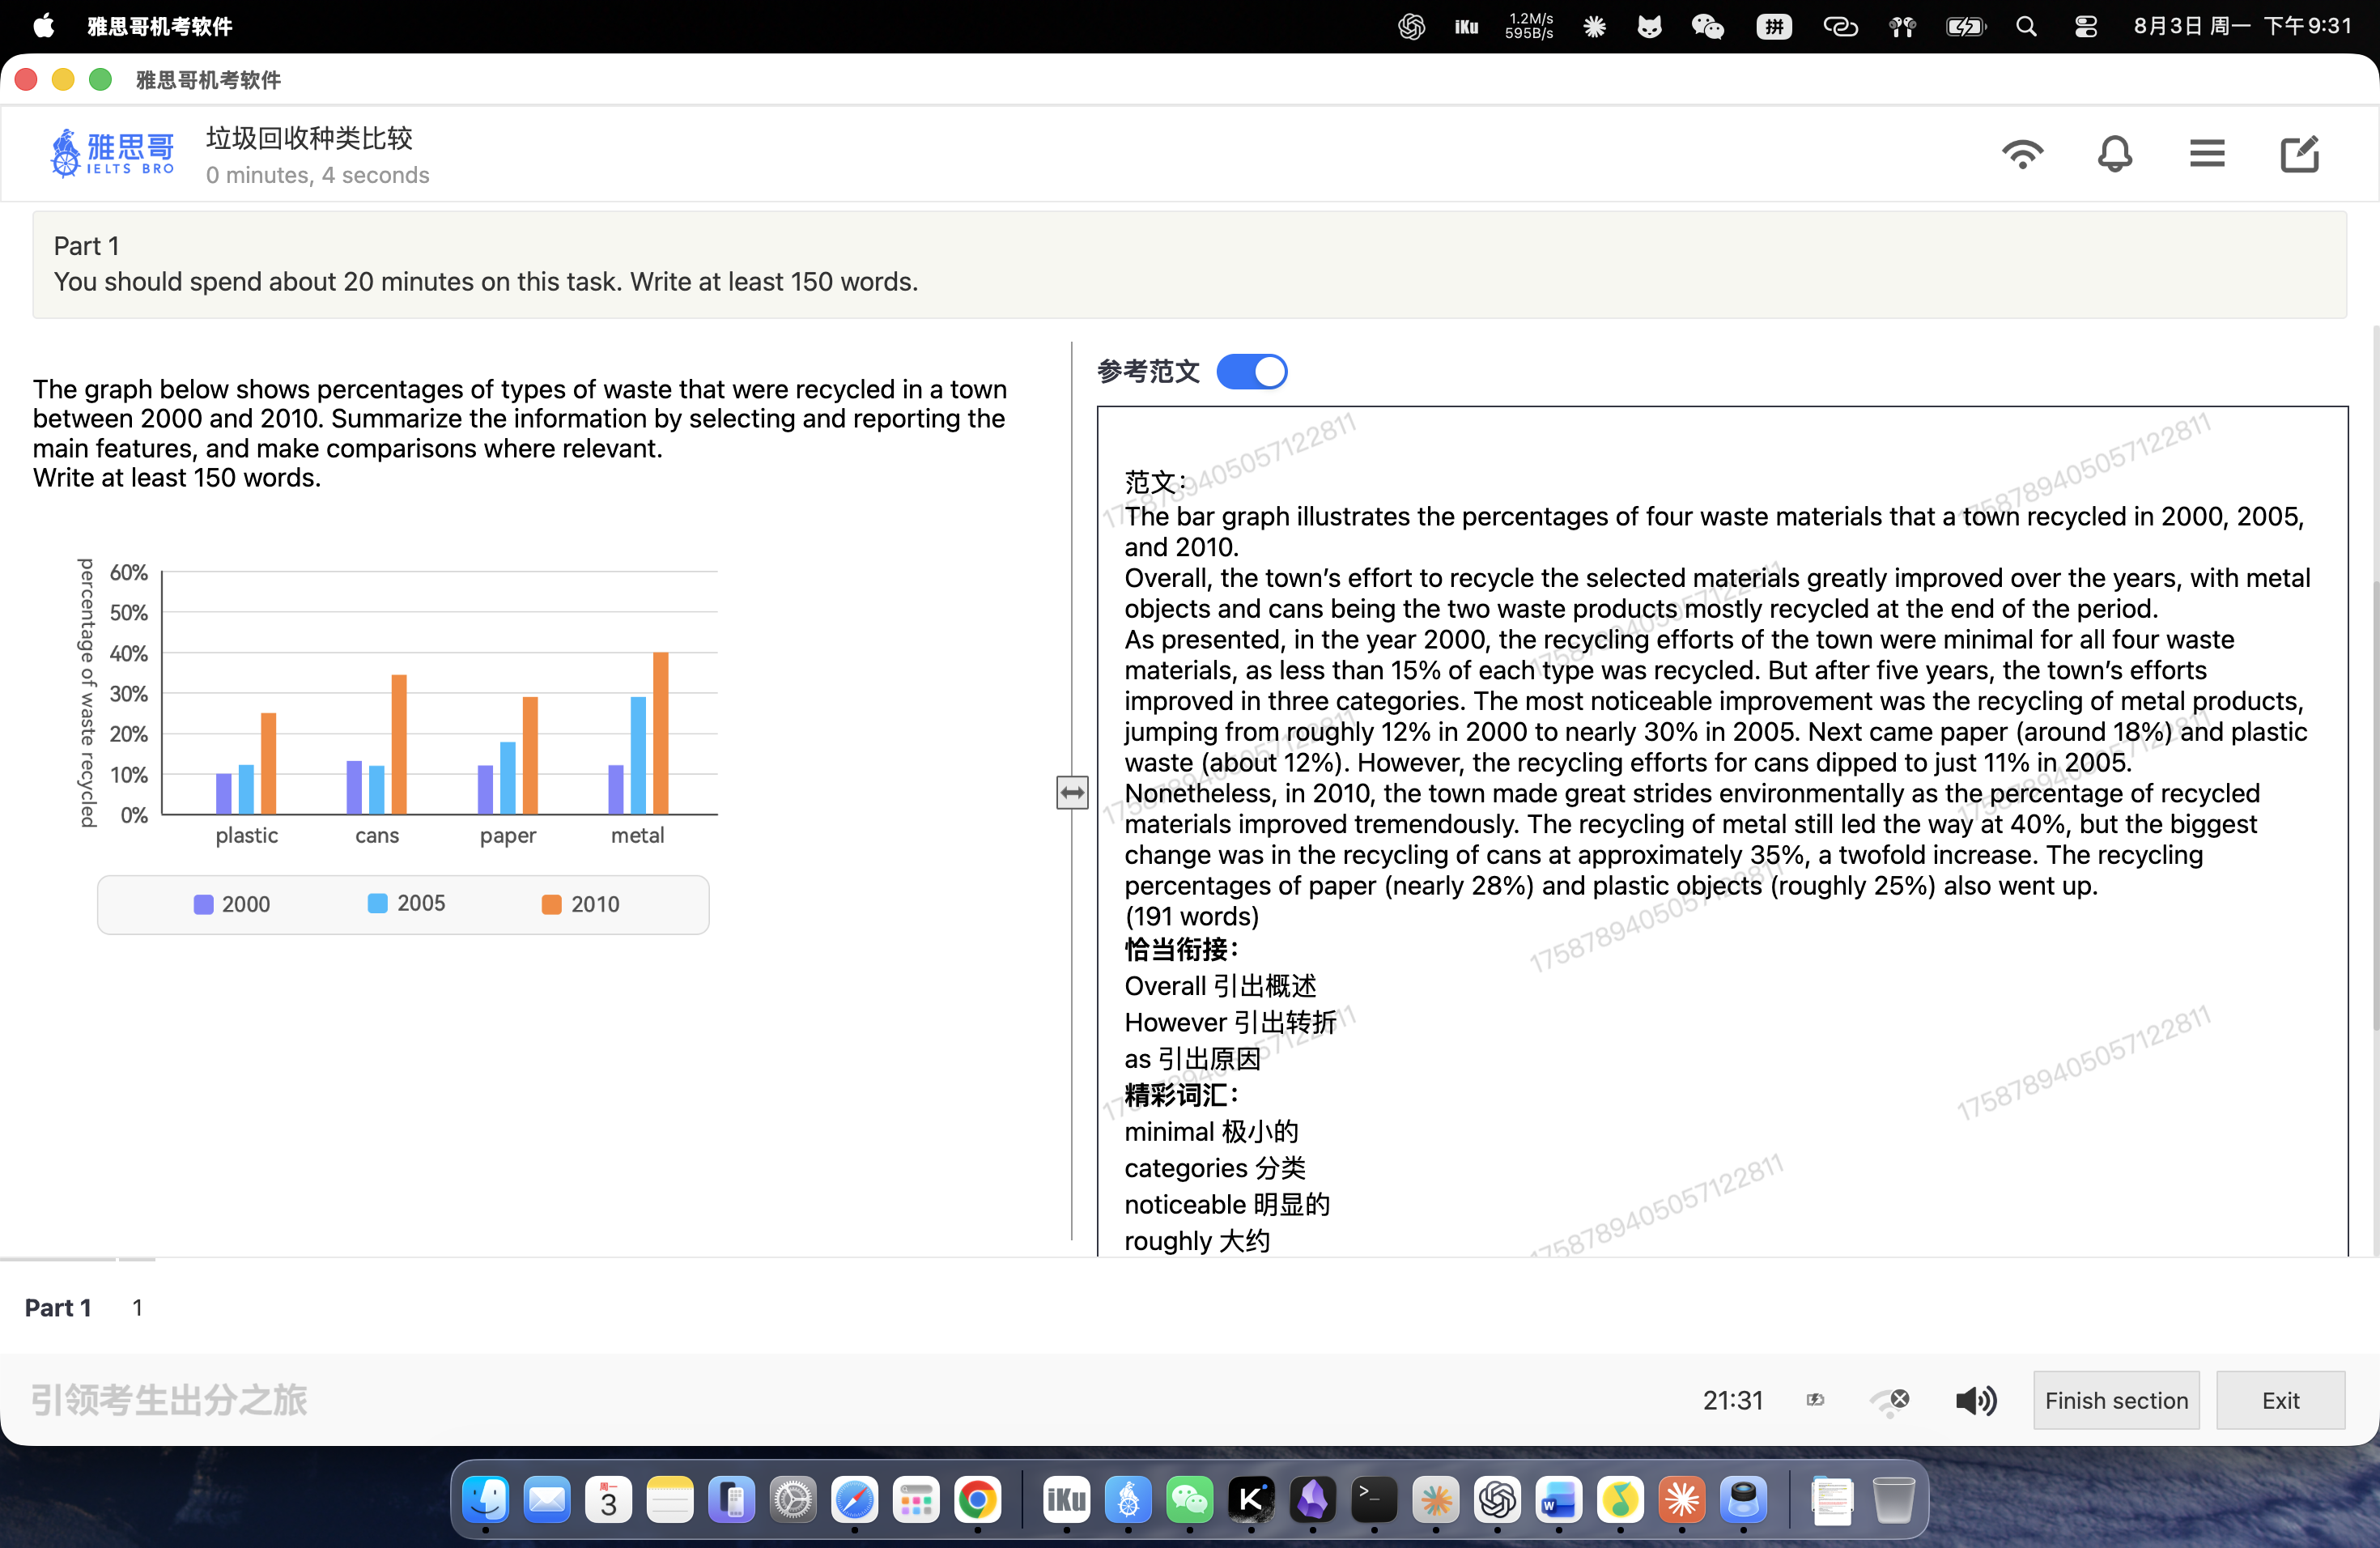Screen dimensions: 2380x1548
Task: Select question number 1 in Part 1
Action: pyautogui.click(x=137, y=1307)
